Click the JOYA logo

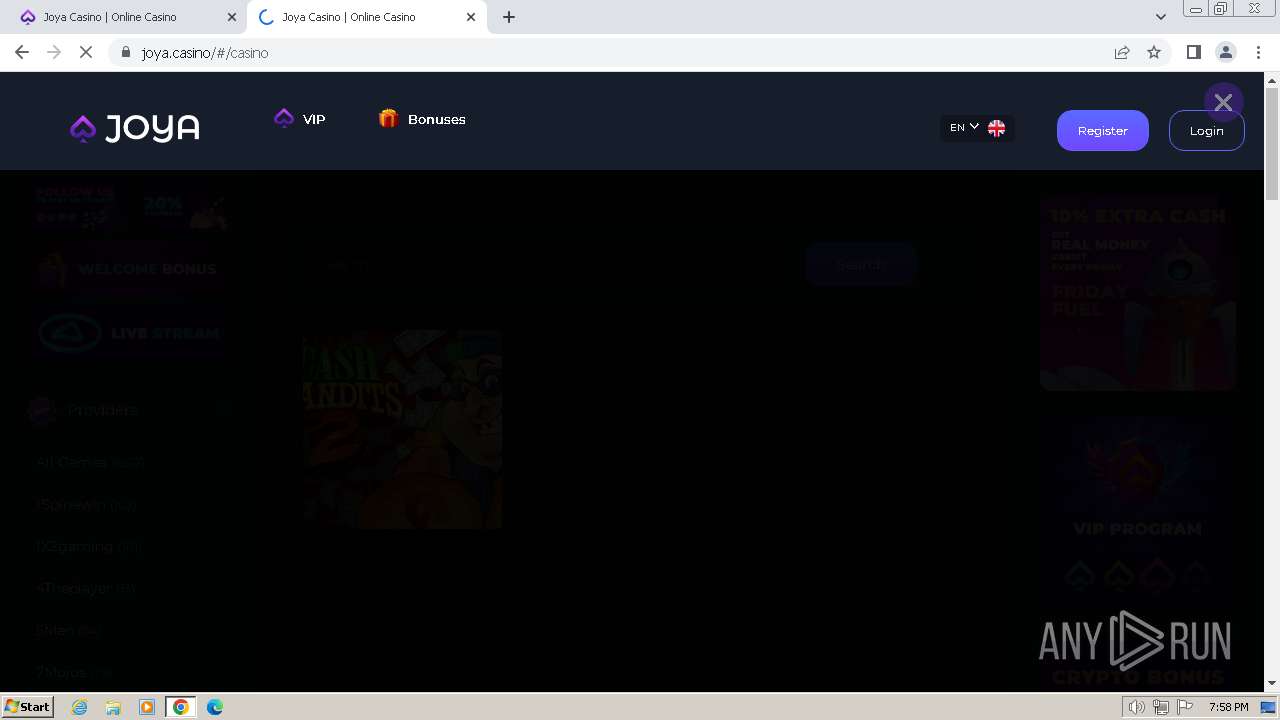pyautogui.click(x=135, y=128)
